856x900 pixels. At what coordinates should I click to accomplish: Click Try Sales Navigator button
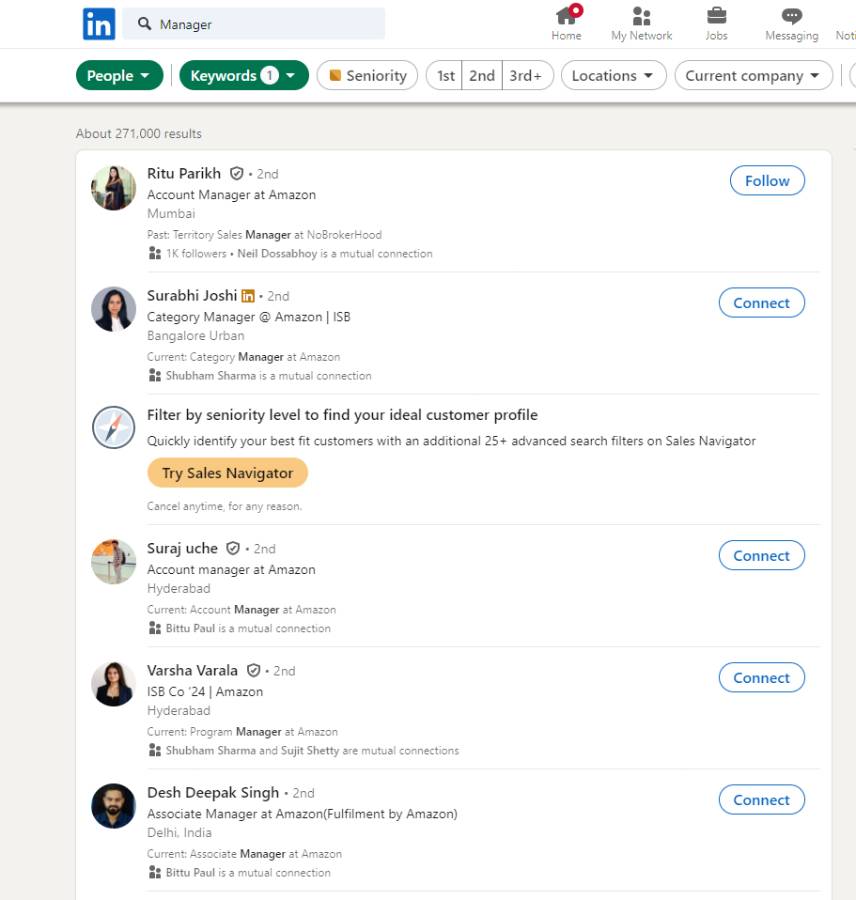coord(227,473)
